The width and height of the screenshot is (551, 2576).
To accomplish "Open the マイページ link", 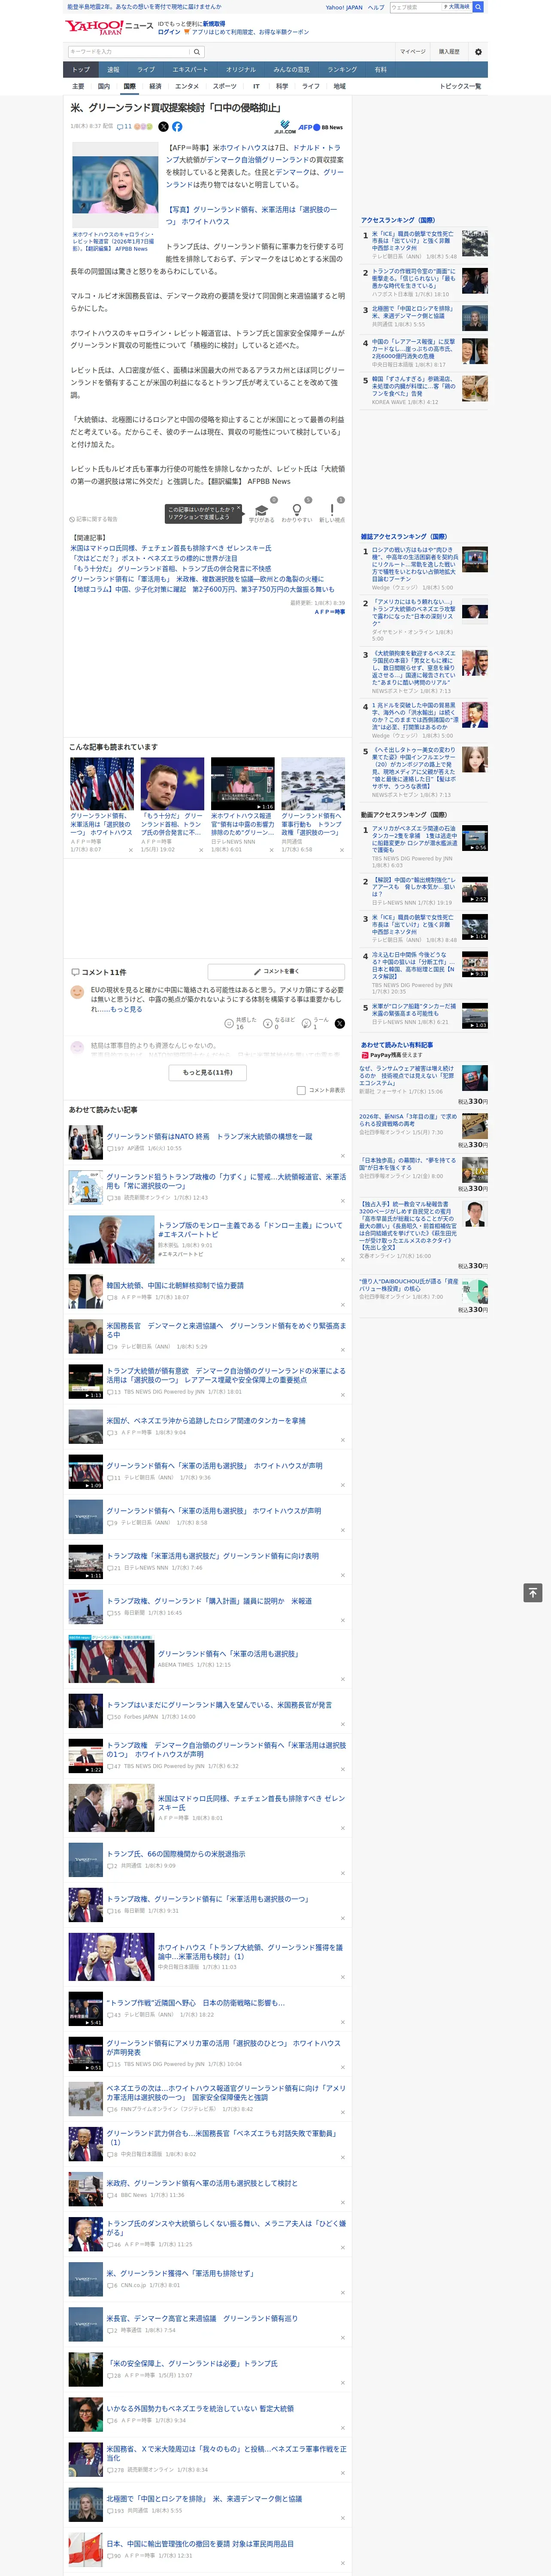I will [x=413, y=52].
